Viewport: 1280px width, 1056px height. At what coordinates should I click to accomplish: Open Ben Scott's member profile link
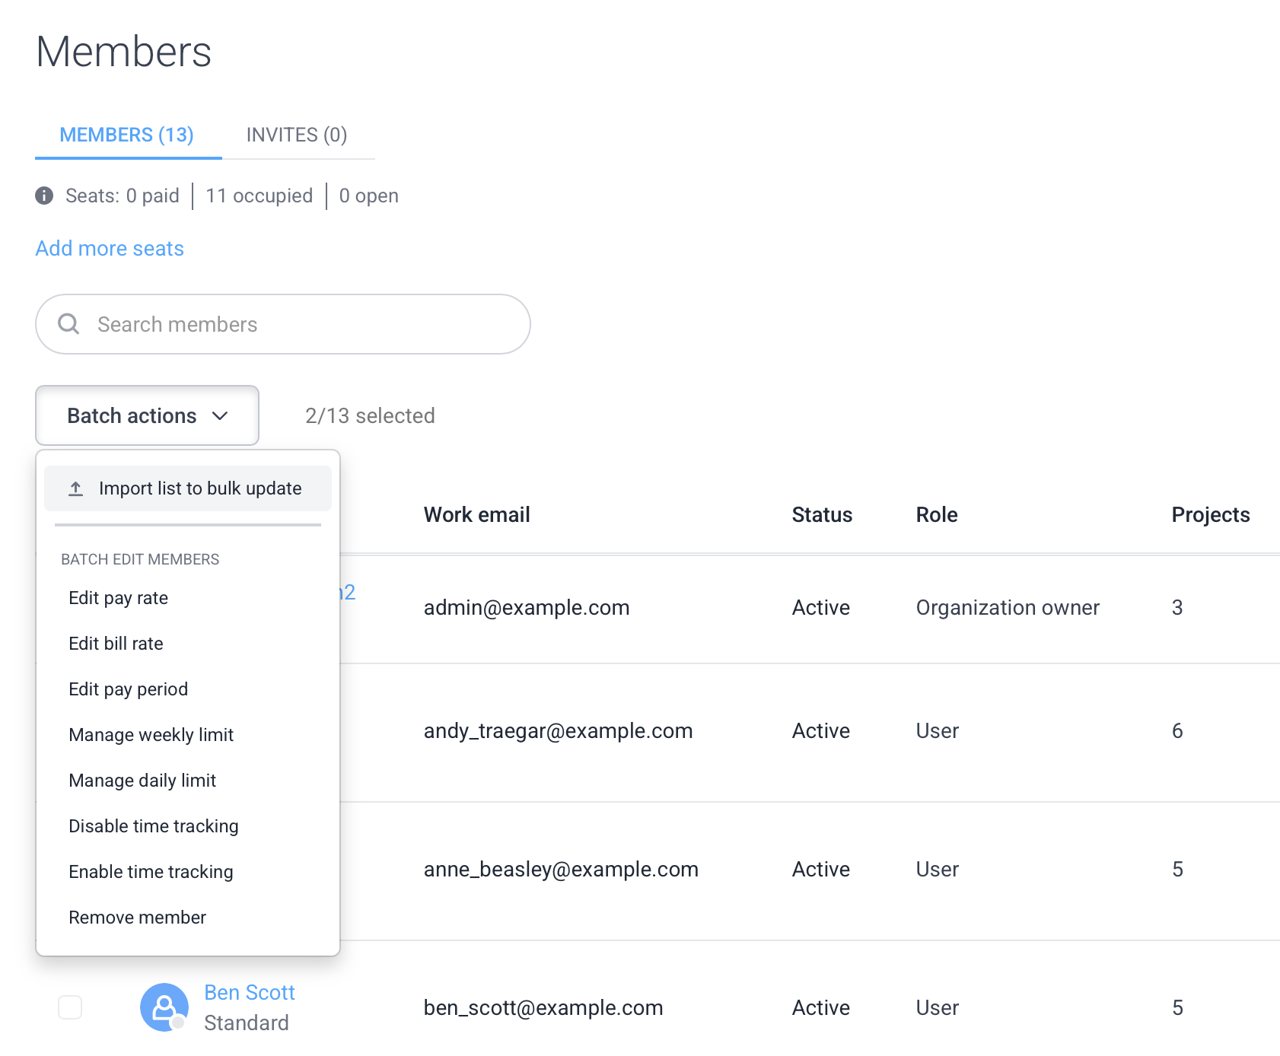click(249, 993)
